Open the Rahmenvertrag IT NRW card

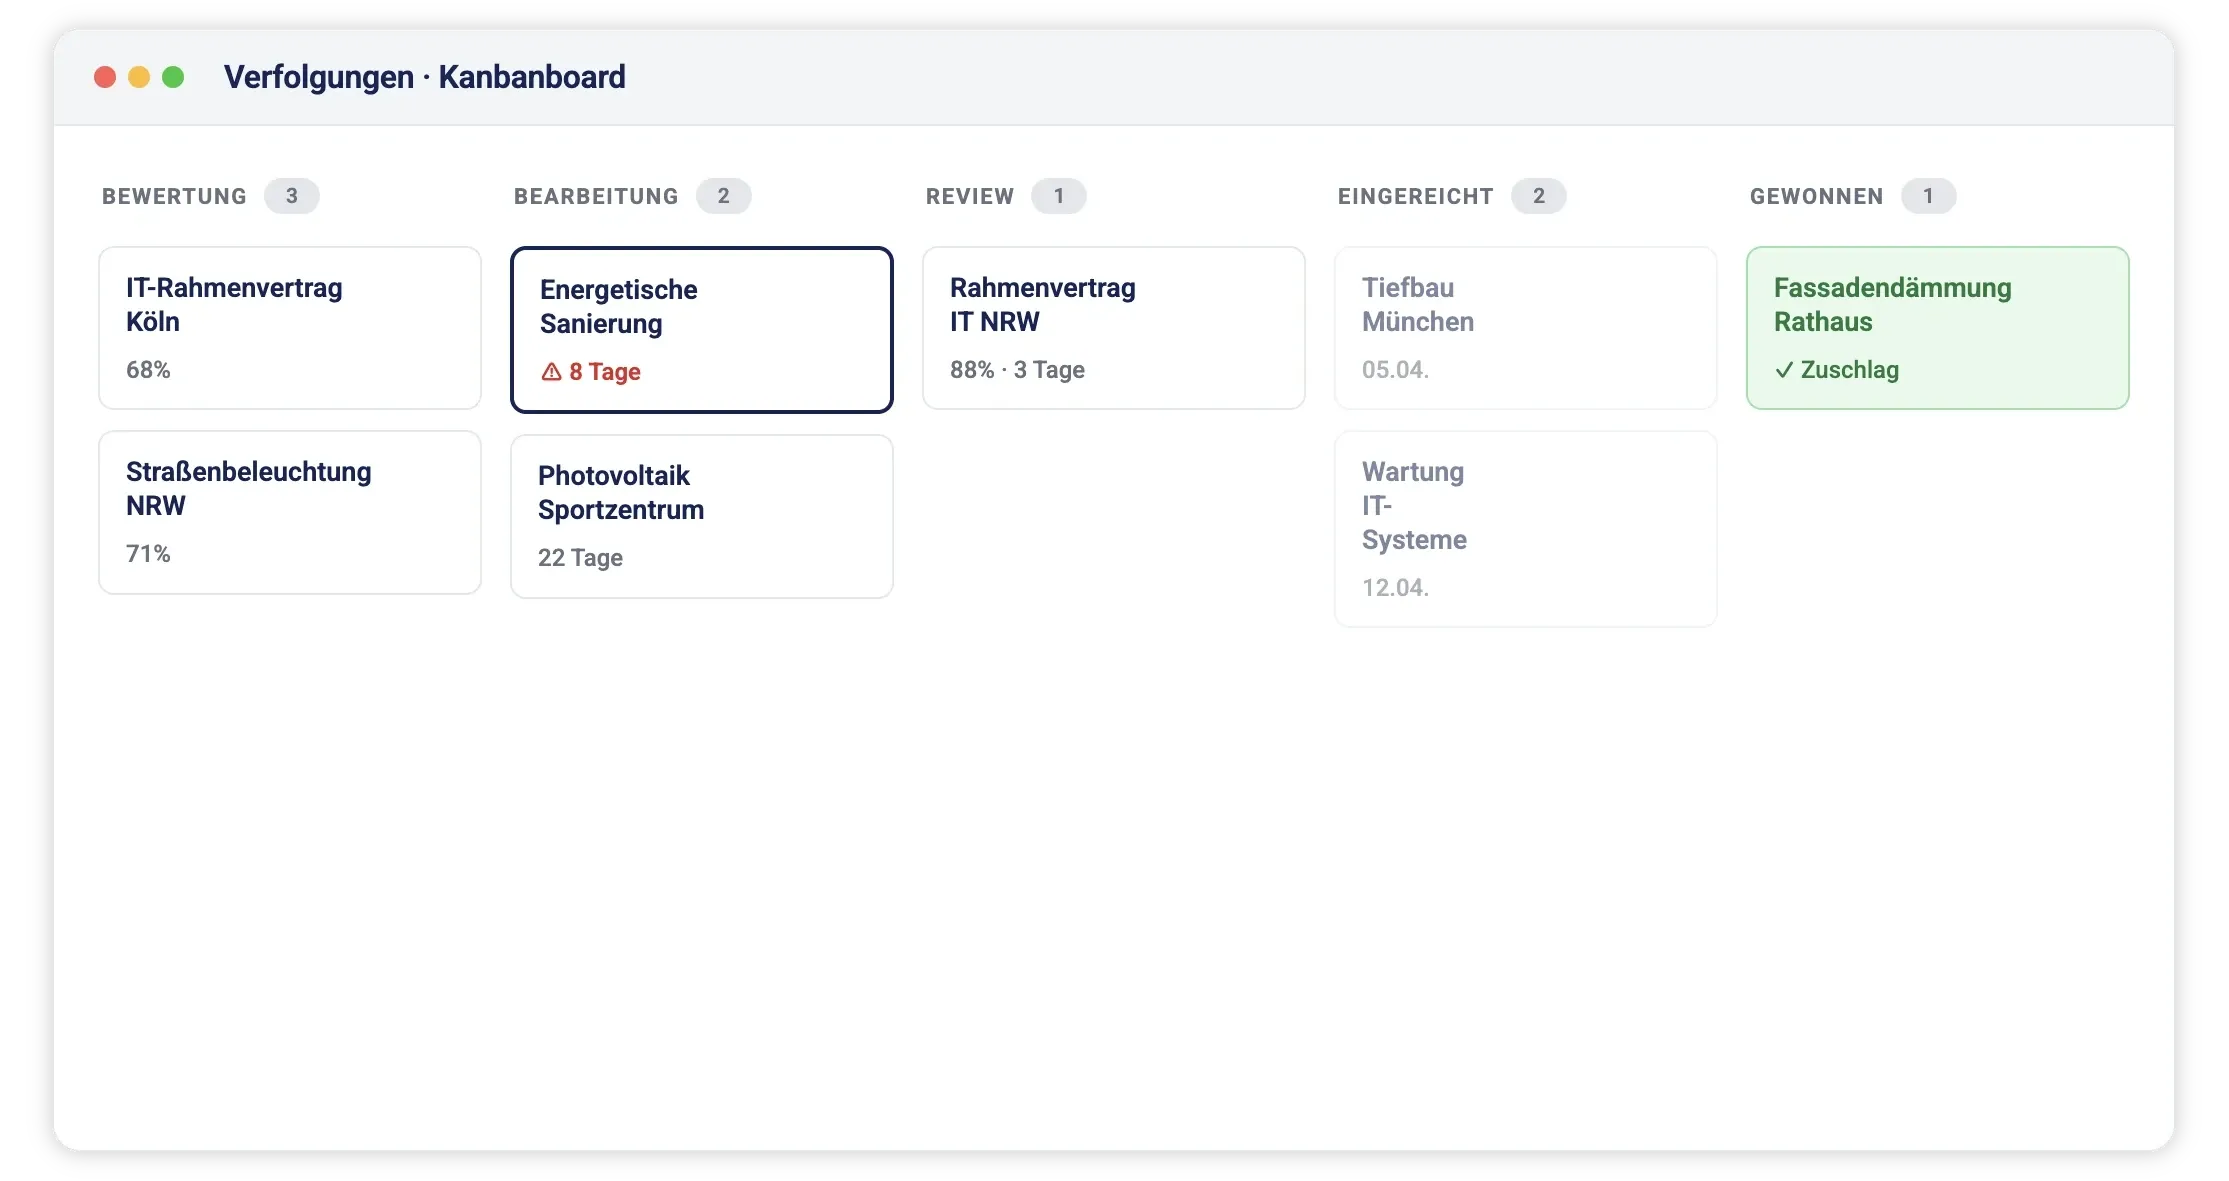pos(1114,328)
